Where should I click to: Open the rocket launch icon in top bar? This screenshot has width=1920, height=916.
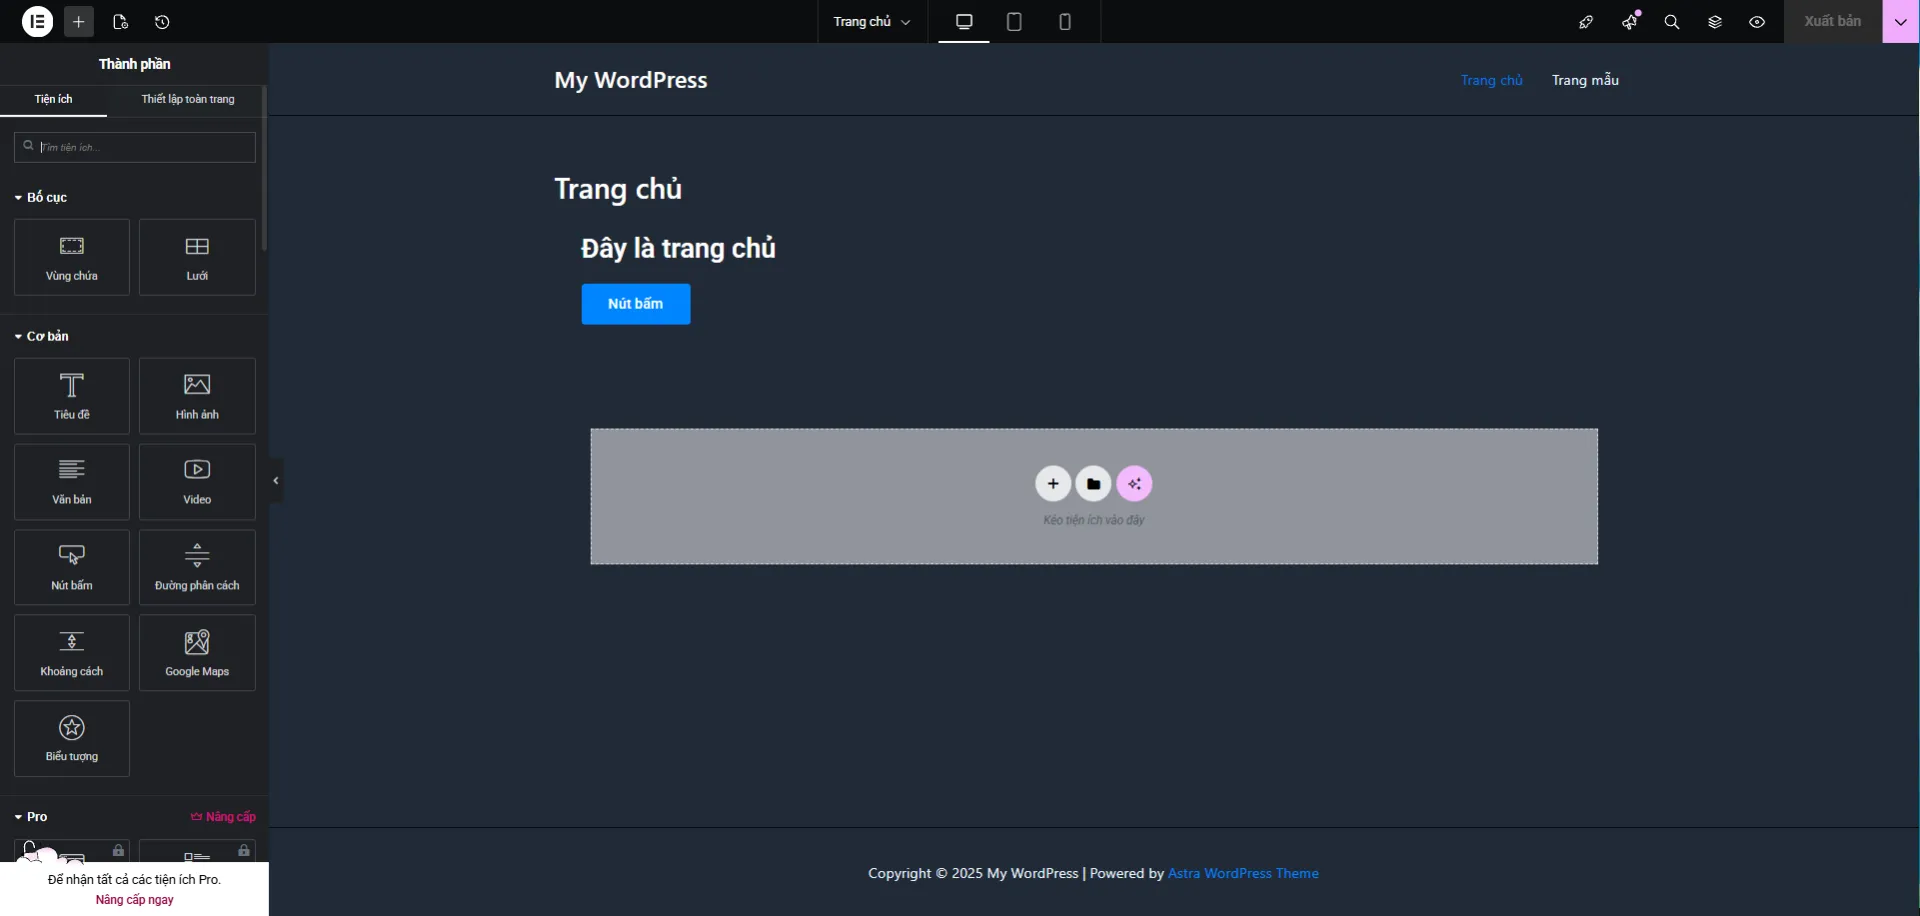pyautogui.click(x=1586, y=22)
